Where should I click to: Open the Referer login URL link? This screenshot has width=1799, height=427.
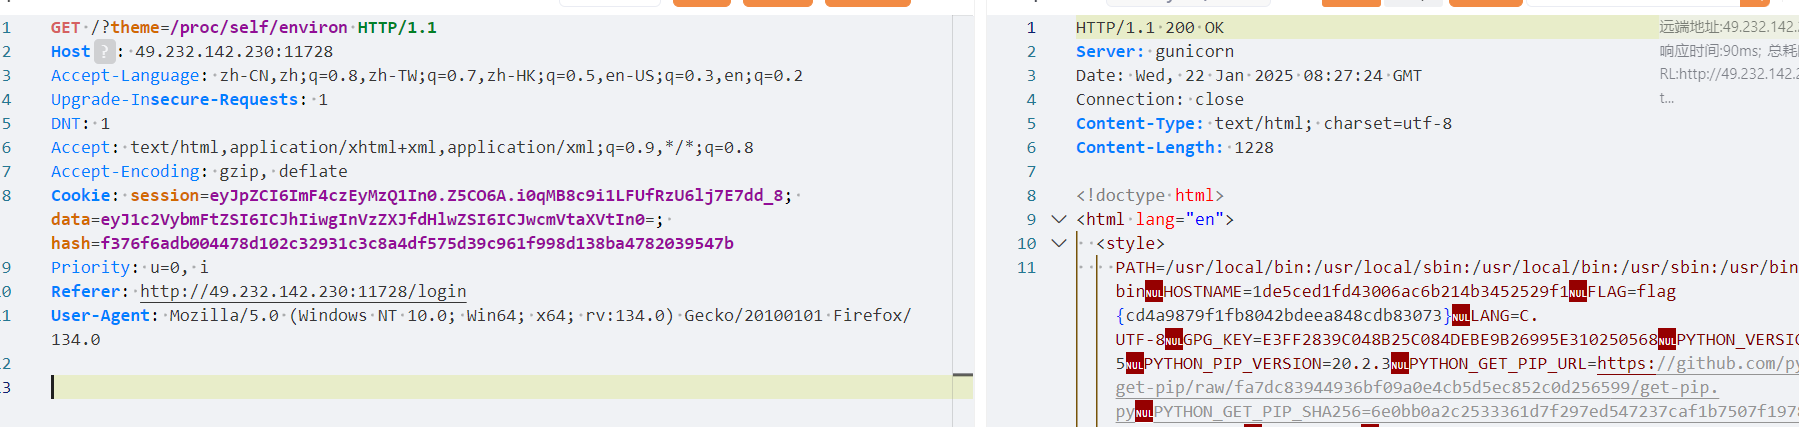(x=302, y=292)
